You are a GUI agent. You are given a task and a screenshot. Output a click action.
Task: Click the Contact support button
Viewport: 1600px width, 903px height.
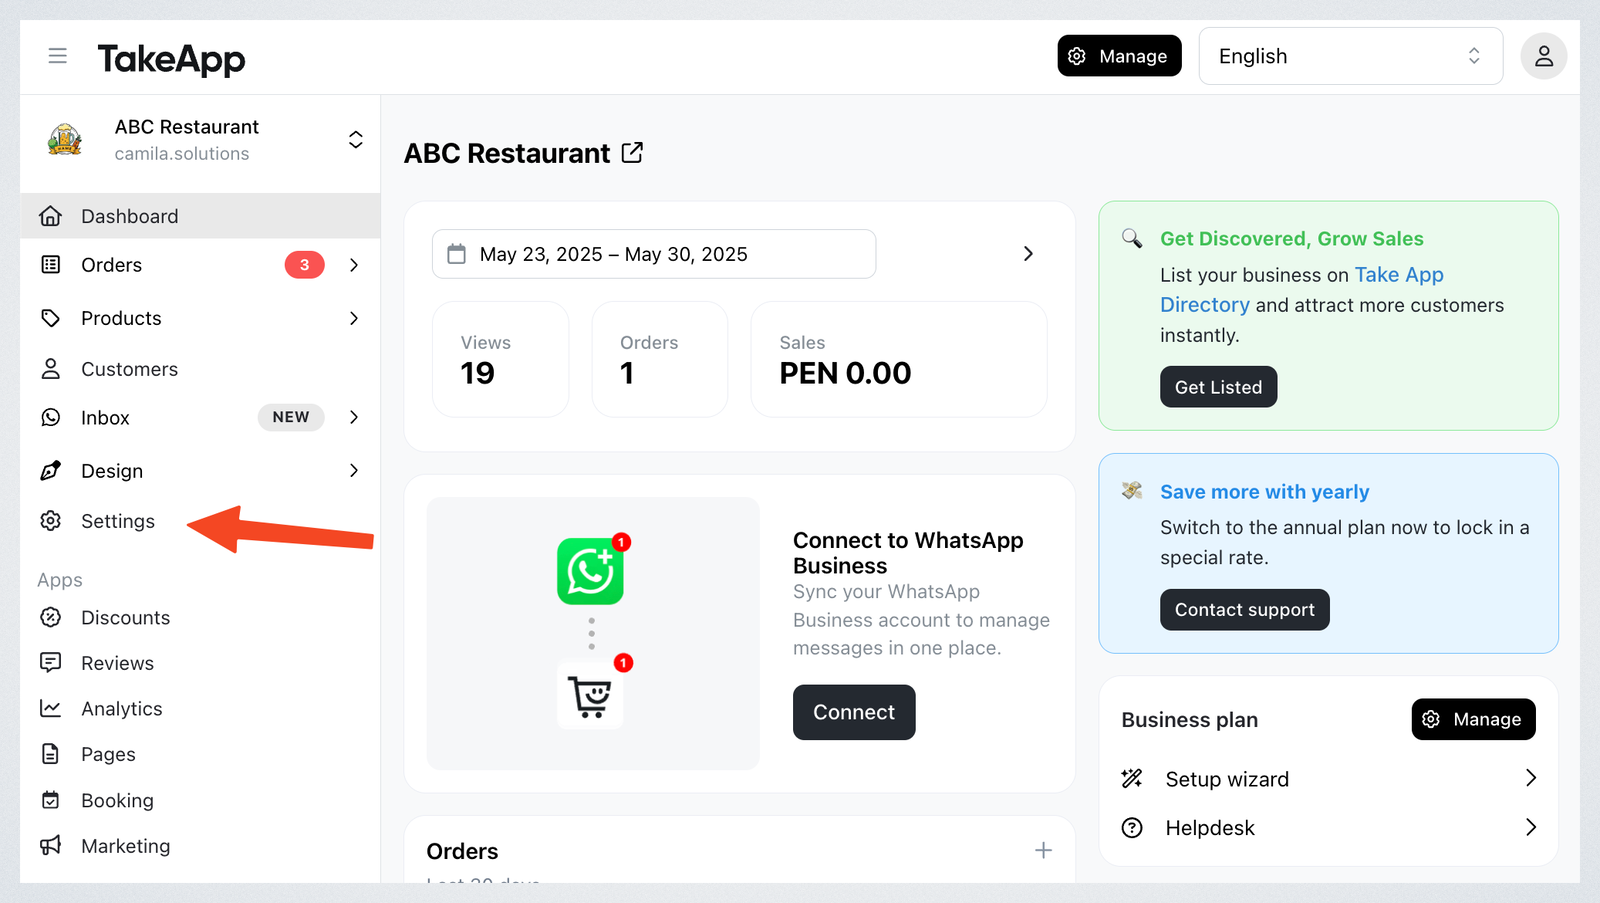(x=1245, y=610)
